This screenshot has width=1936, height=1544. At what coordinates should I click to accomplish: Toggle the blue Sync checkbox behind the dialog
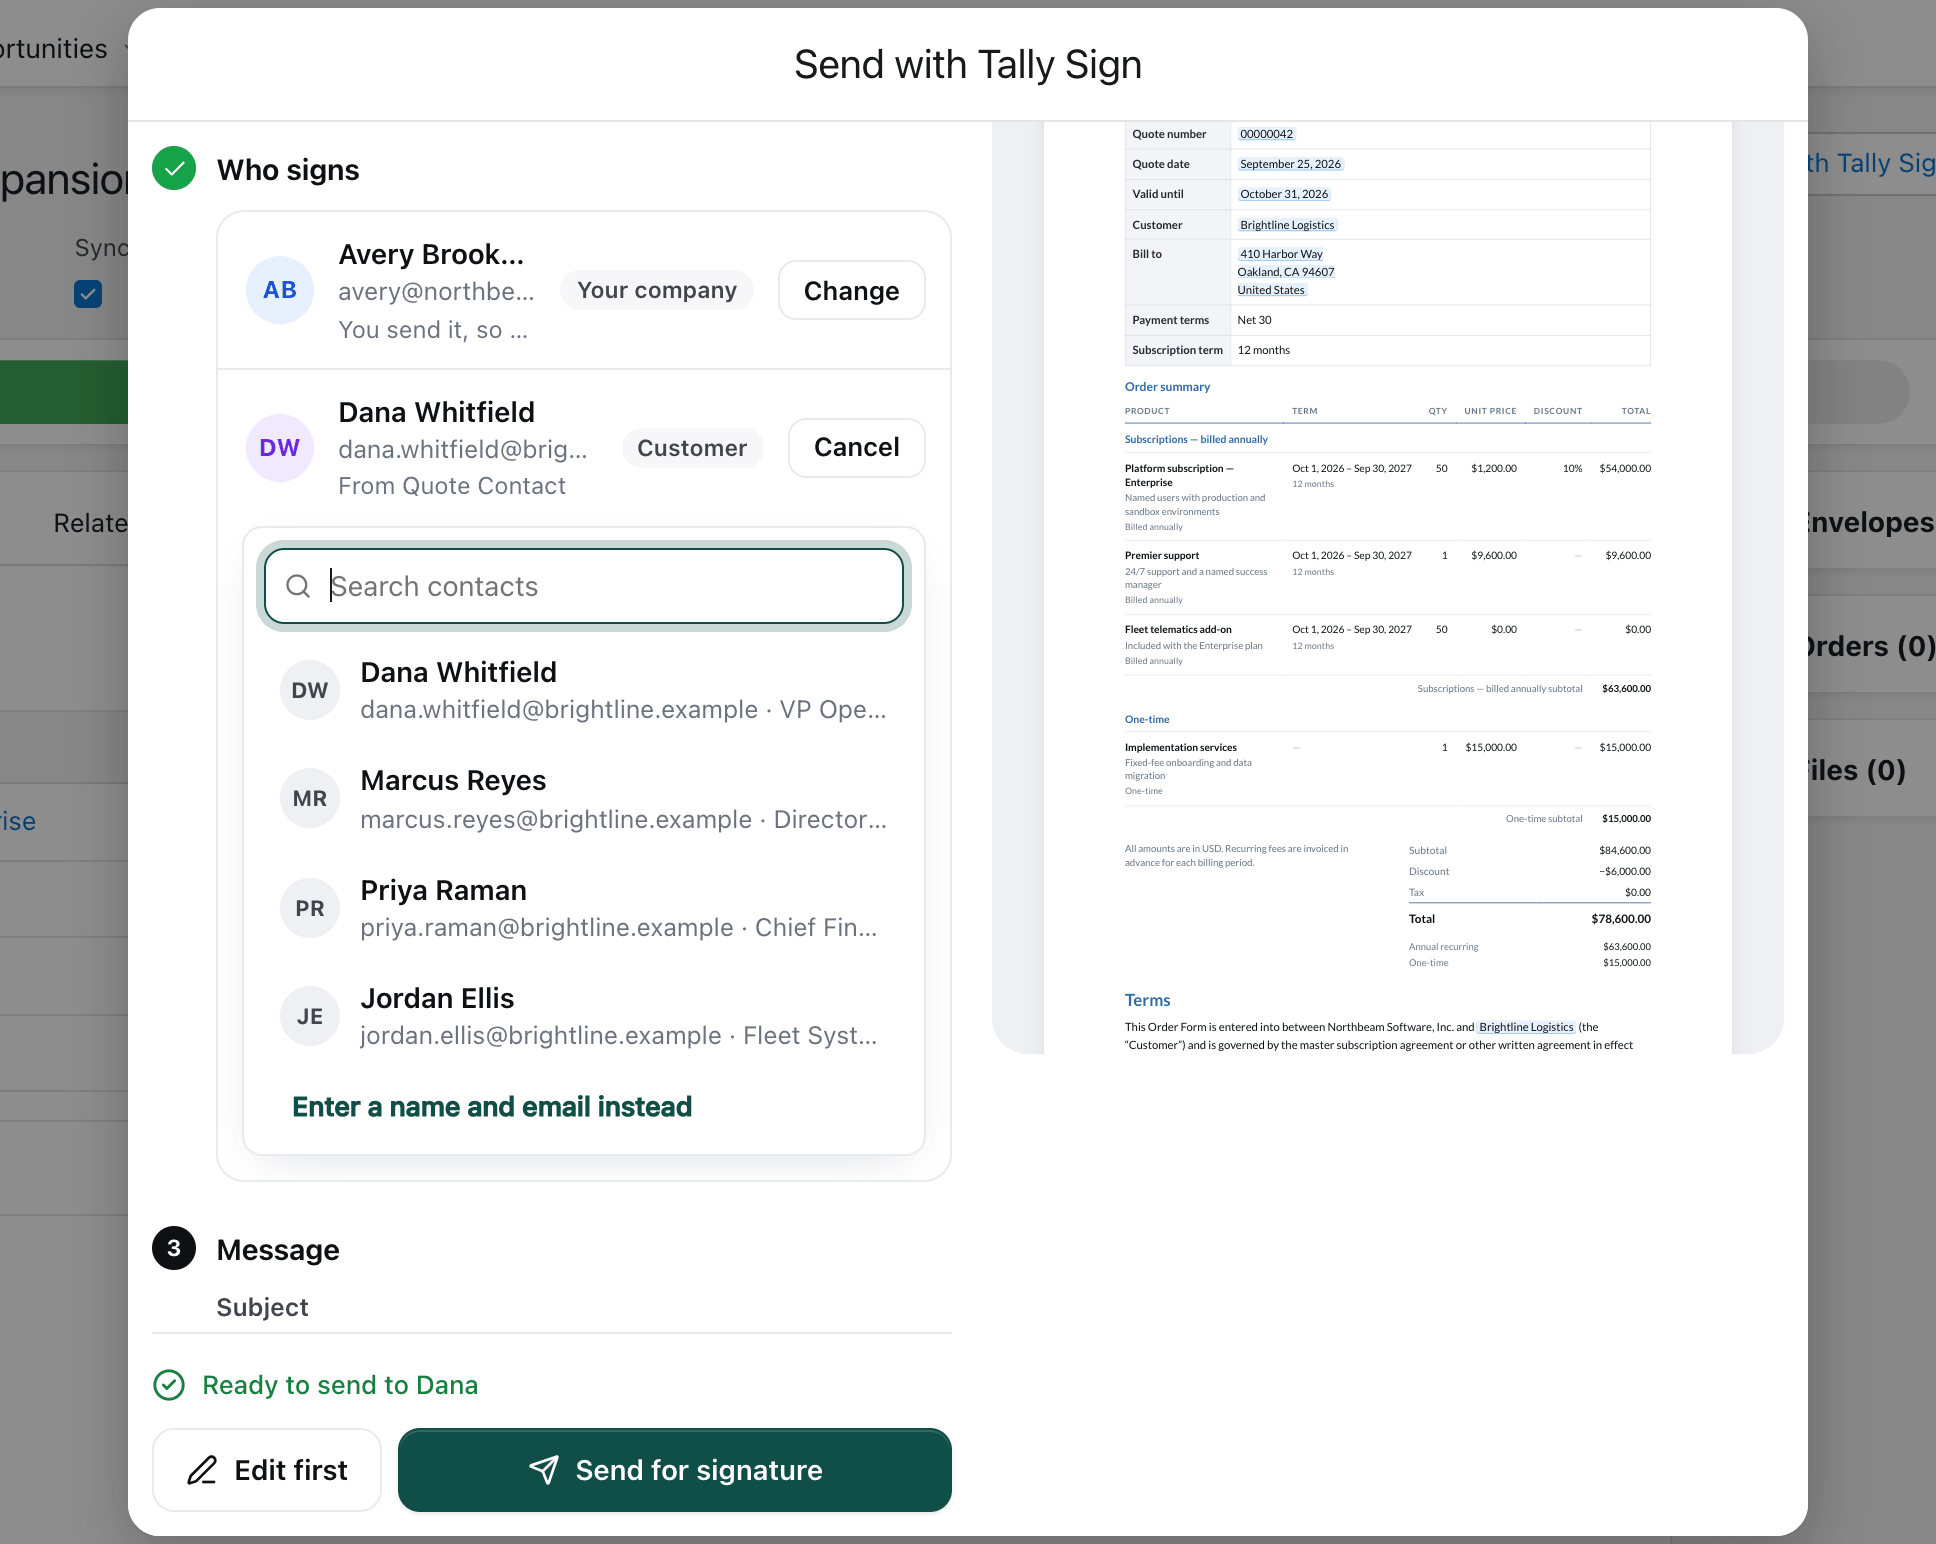[88, 294]
